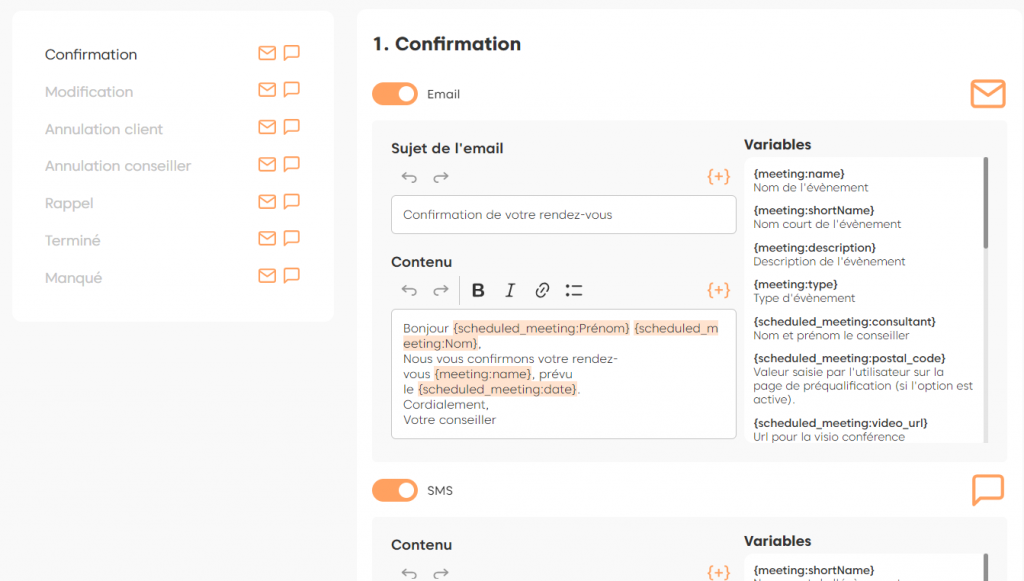The width and height of the screenshot is (1024, 581).
Task: Insert a bullet list in the Contenu editor
Action: tap(574, 290)
